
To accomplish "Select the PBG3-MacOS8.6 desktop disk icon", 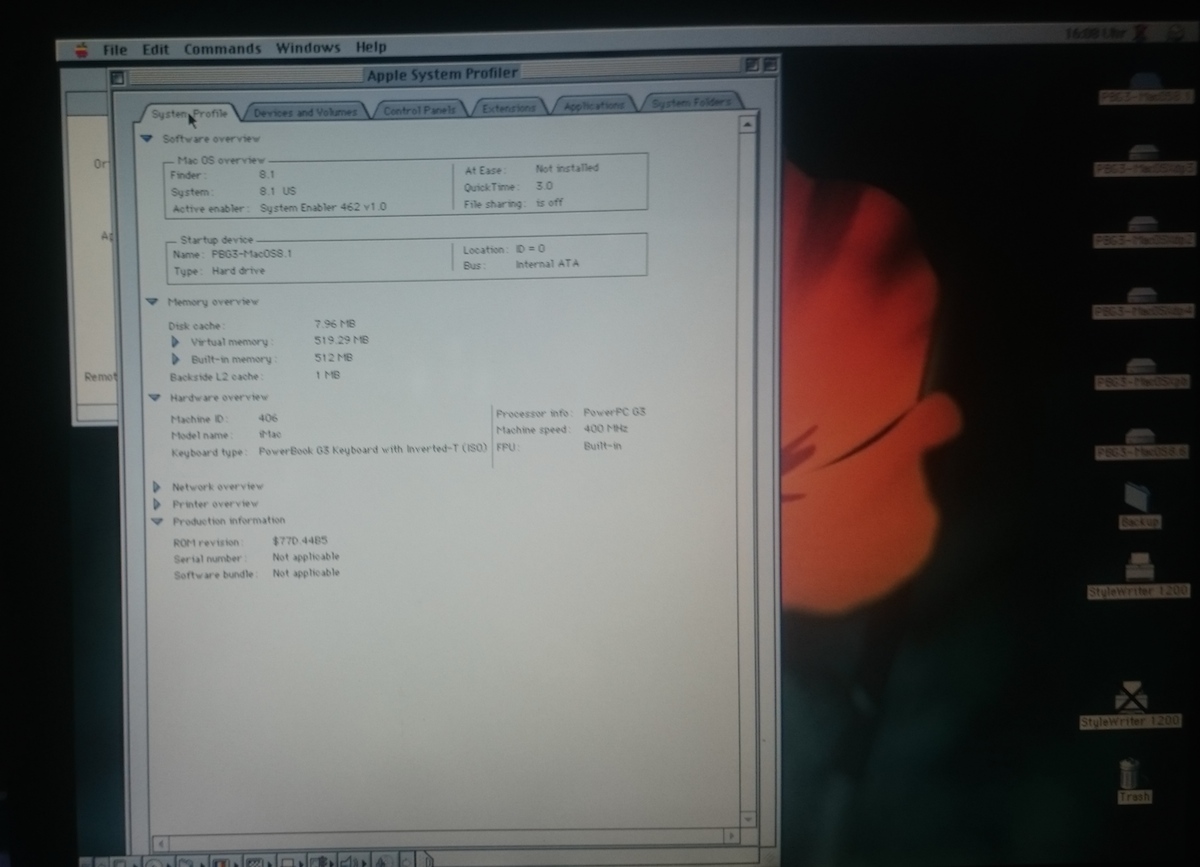I will click(x=1142, y=445).
